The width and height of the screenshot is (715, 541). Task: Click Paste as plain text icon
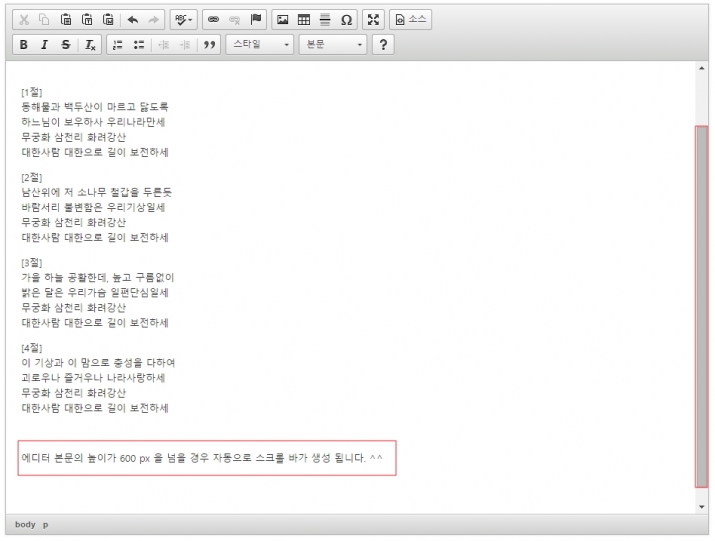[x=87, y=20]
